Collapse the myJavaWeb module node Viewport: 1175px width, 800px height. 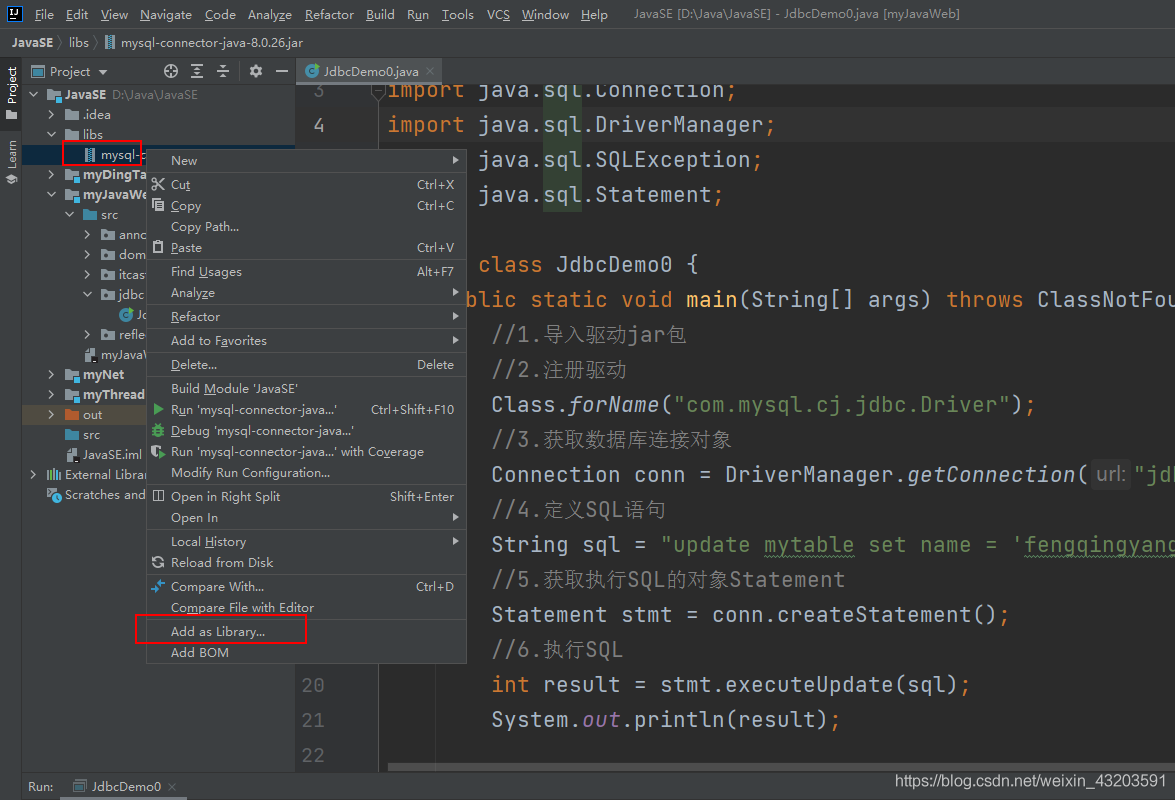pos(51,195)
